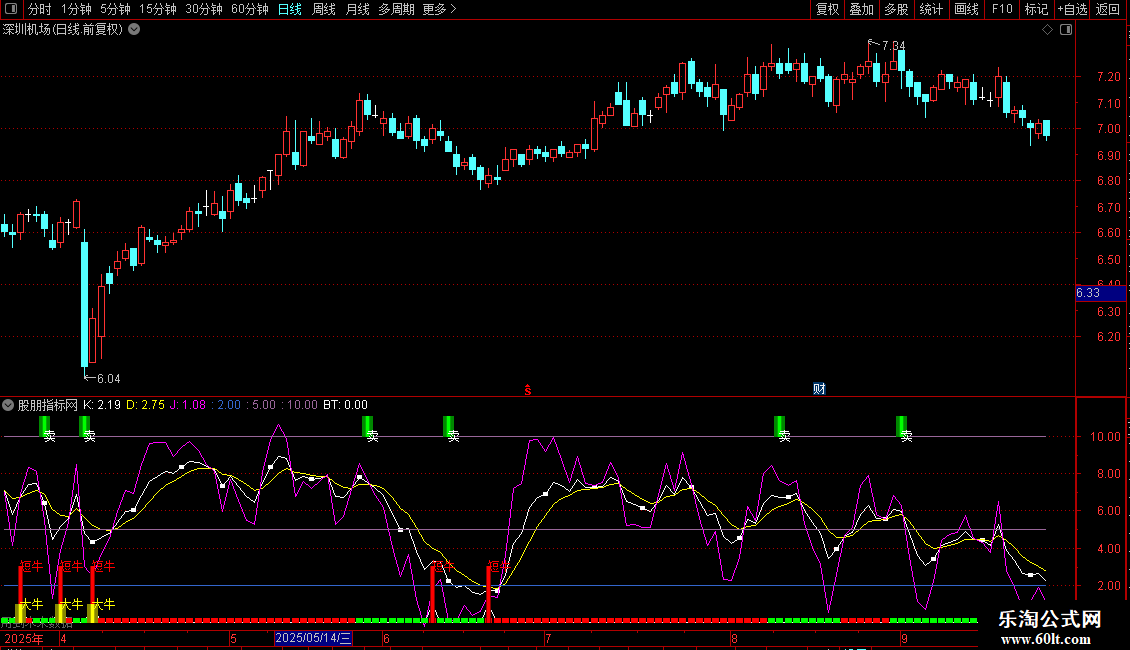
Task: Click the red $ marker icon
Action: (527, 390)
